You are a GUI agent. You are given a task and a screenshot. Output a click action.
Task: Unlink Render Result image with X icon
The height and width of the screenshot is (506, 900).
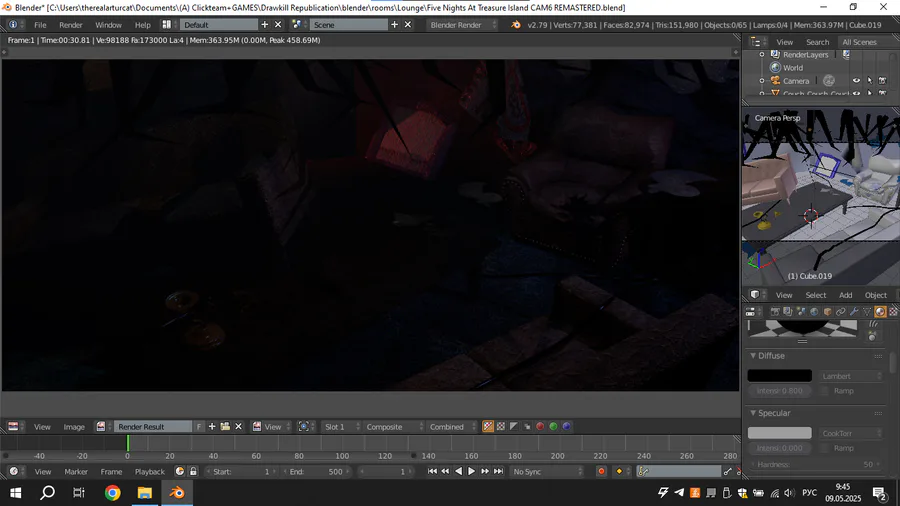(238, 426)
